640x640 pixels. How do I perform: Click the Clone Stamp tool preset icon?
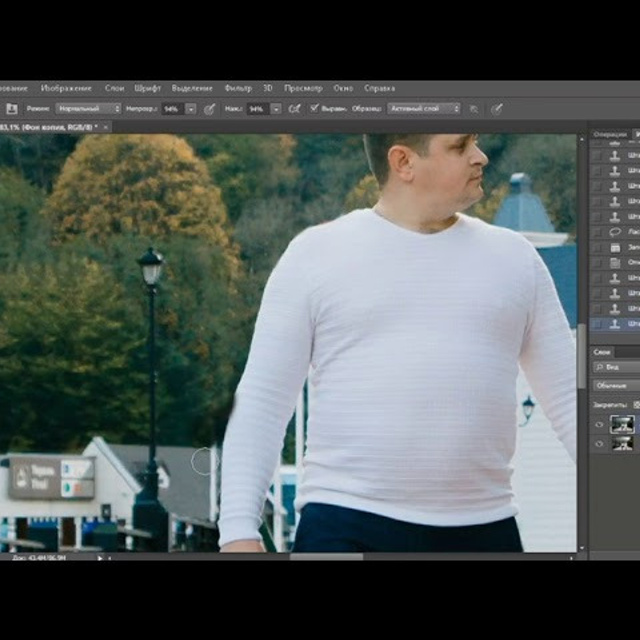click(12, 108)
